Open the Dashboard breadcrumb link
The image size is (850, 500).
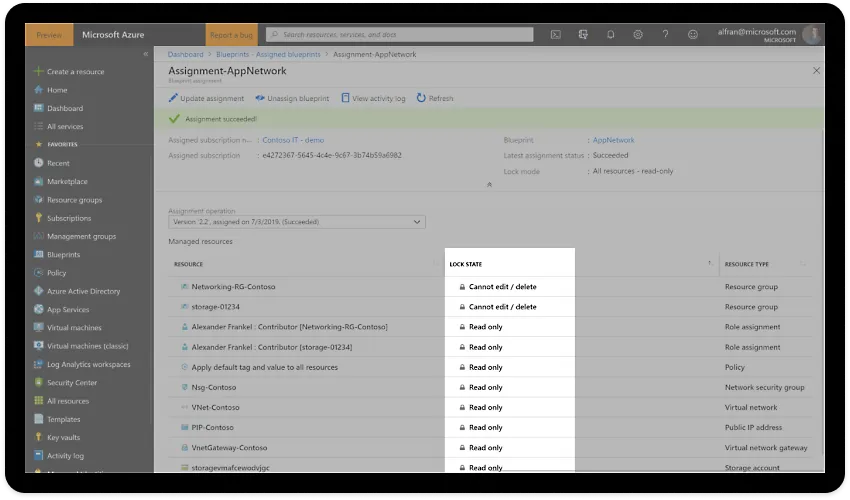pos(185,54)
